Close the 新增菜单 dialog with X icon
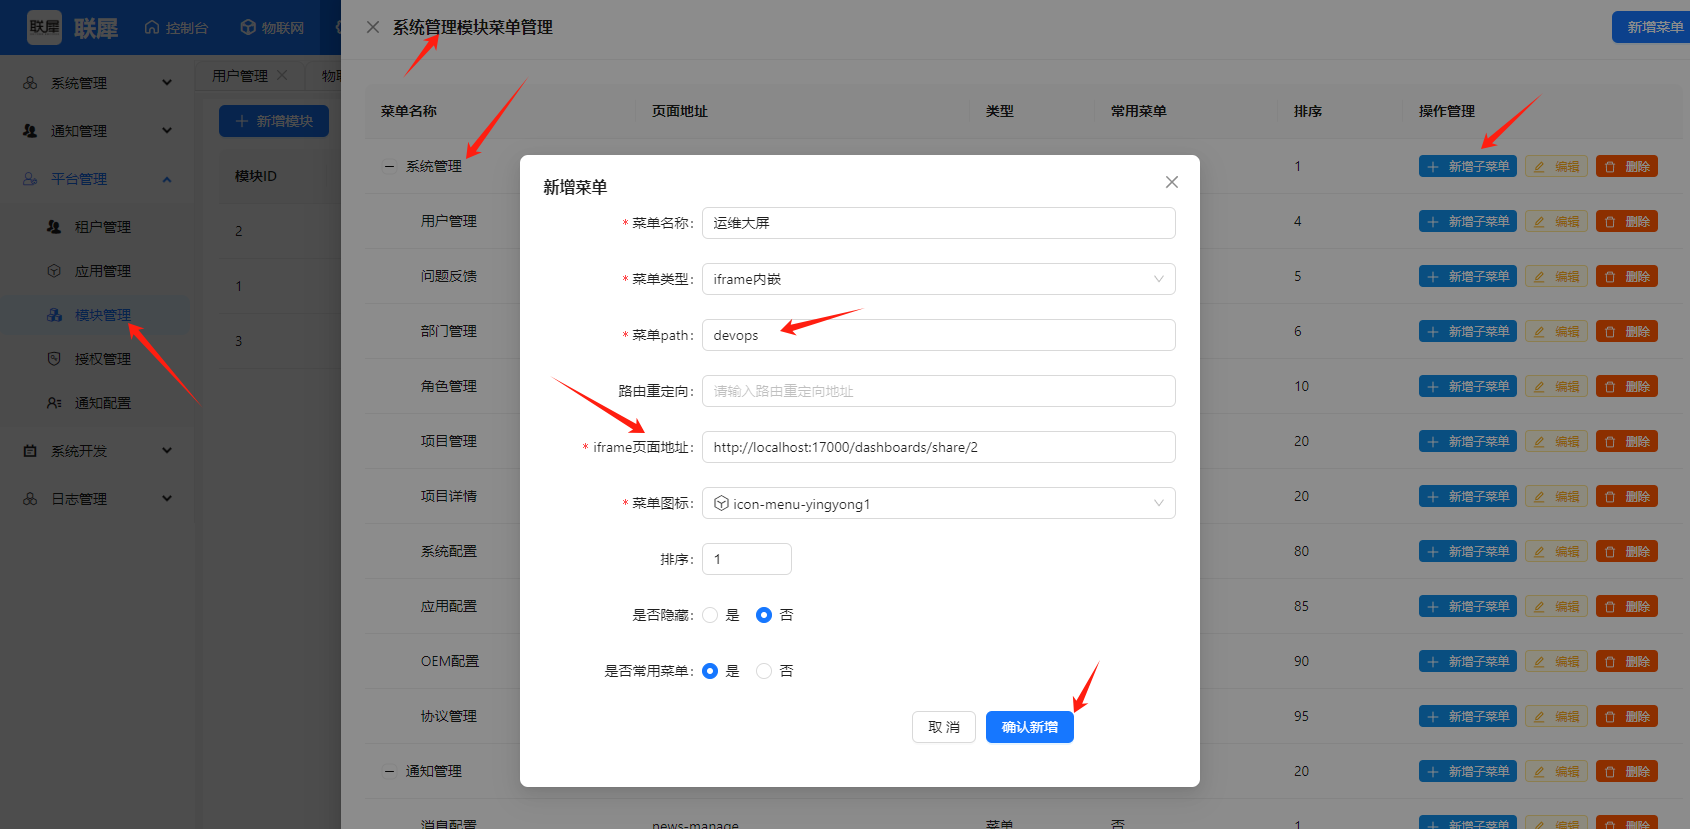This screenshot has height=829, width=1690. pos(1171,182)
